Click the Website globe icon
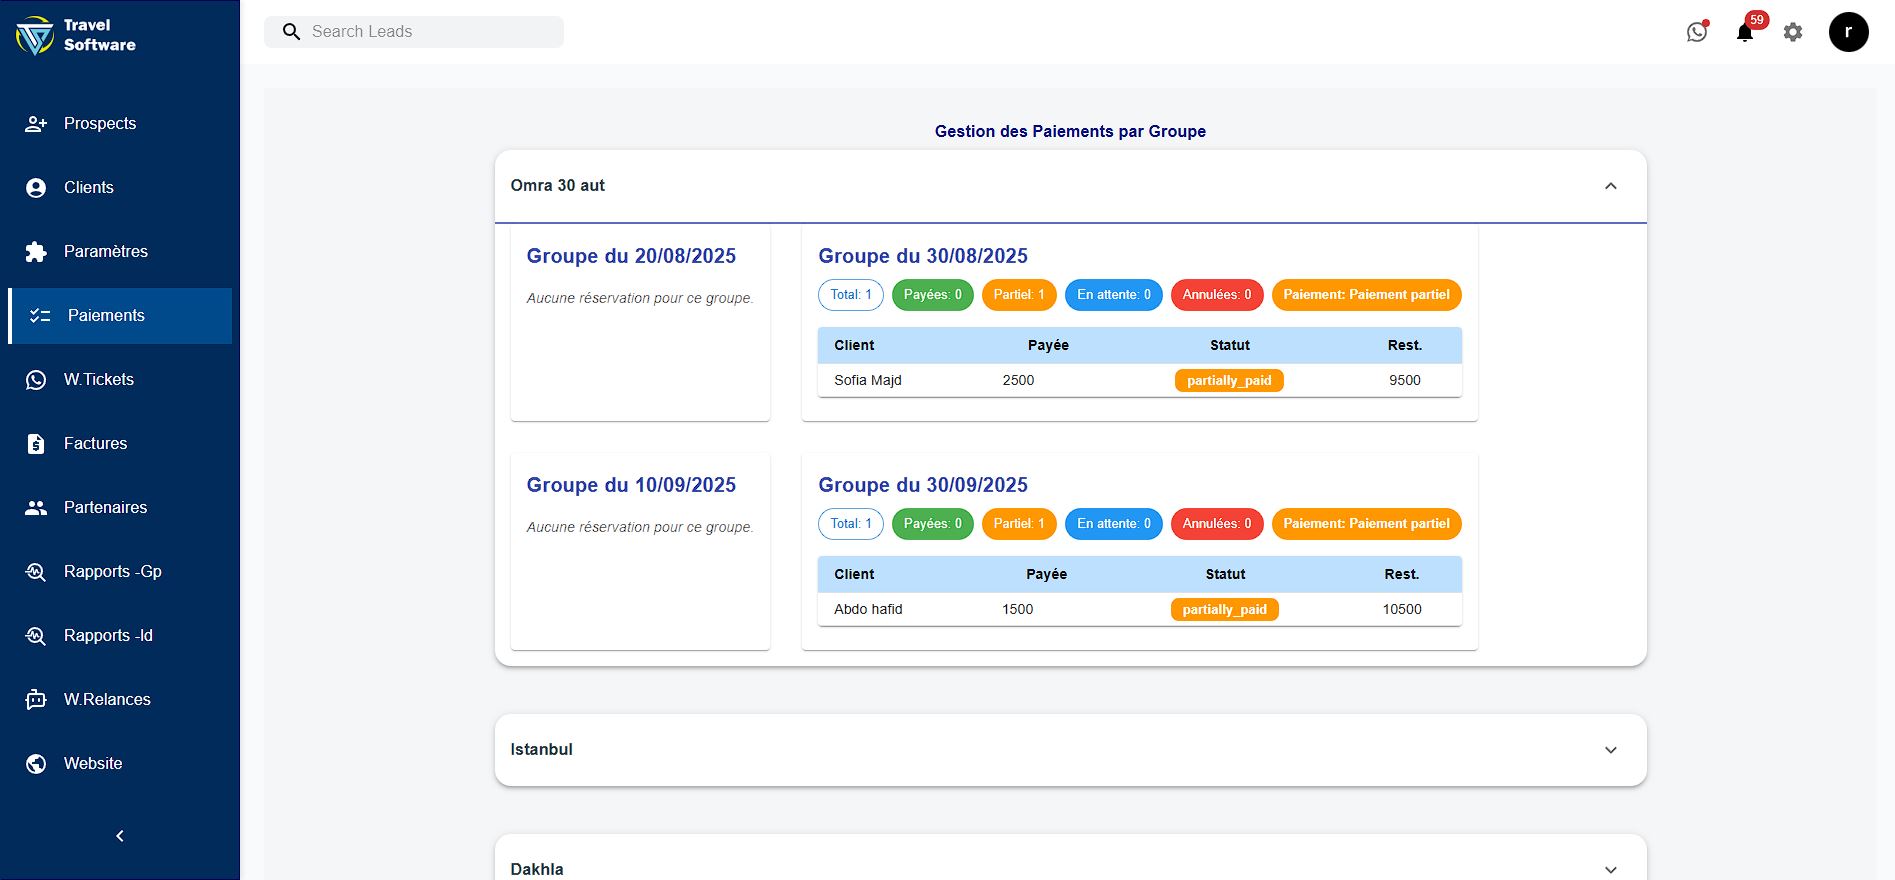 [x=36, y=764]
